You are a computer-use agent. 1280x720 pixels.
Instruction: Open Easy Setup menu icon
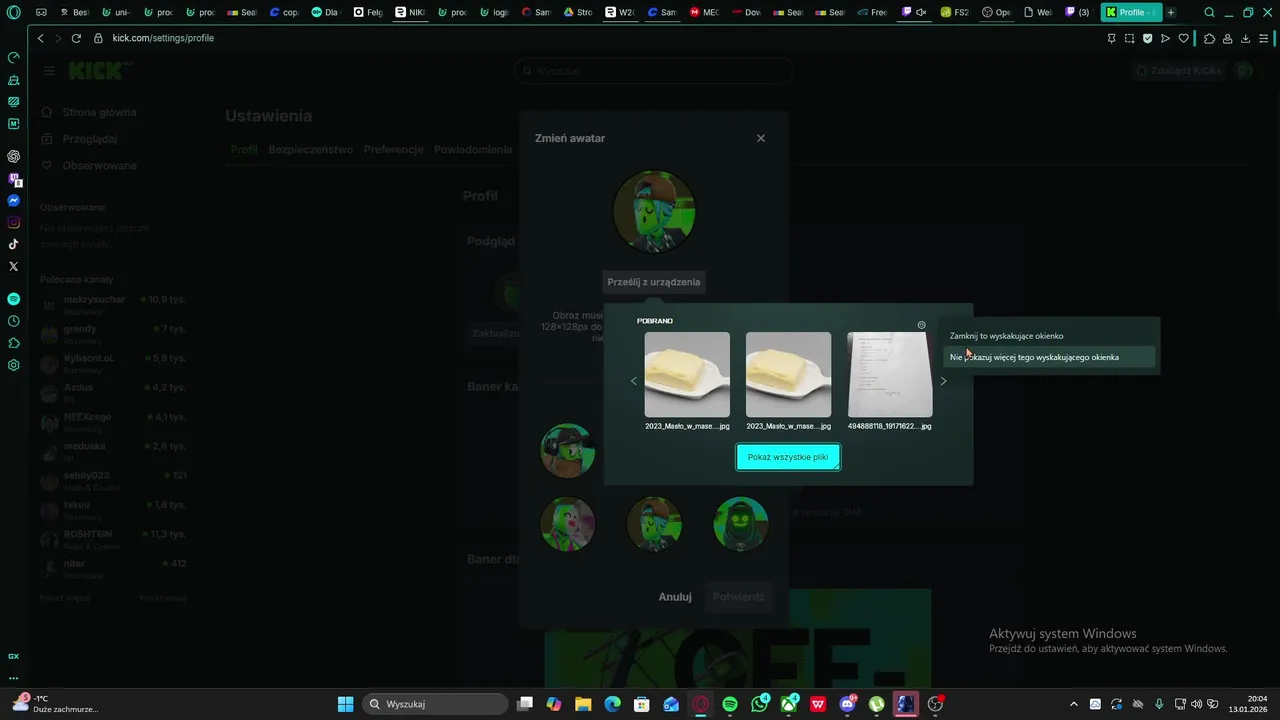point(1266,38)
